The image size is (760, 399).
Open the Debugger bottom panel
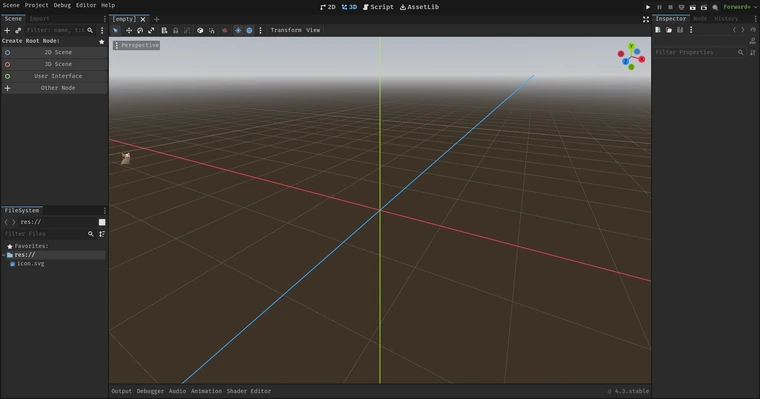[150, 391]
